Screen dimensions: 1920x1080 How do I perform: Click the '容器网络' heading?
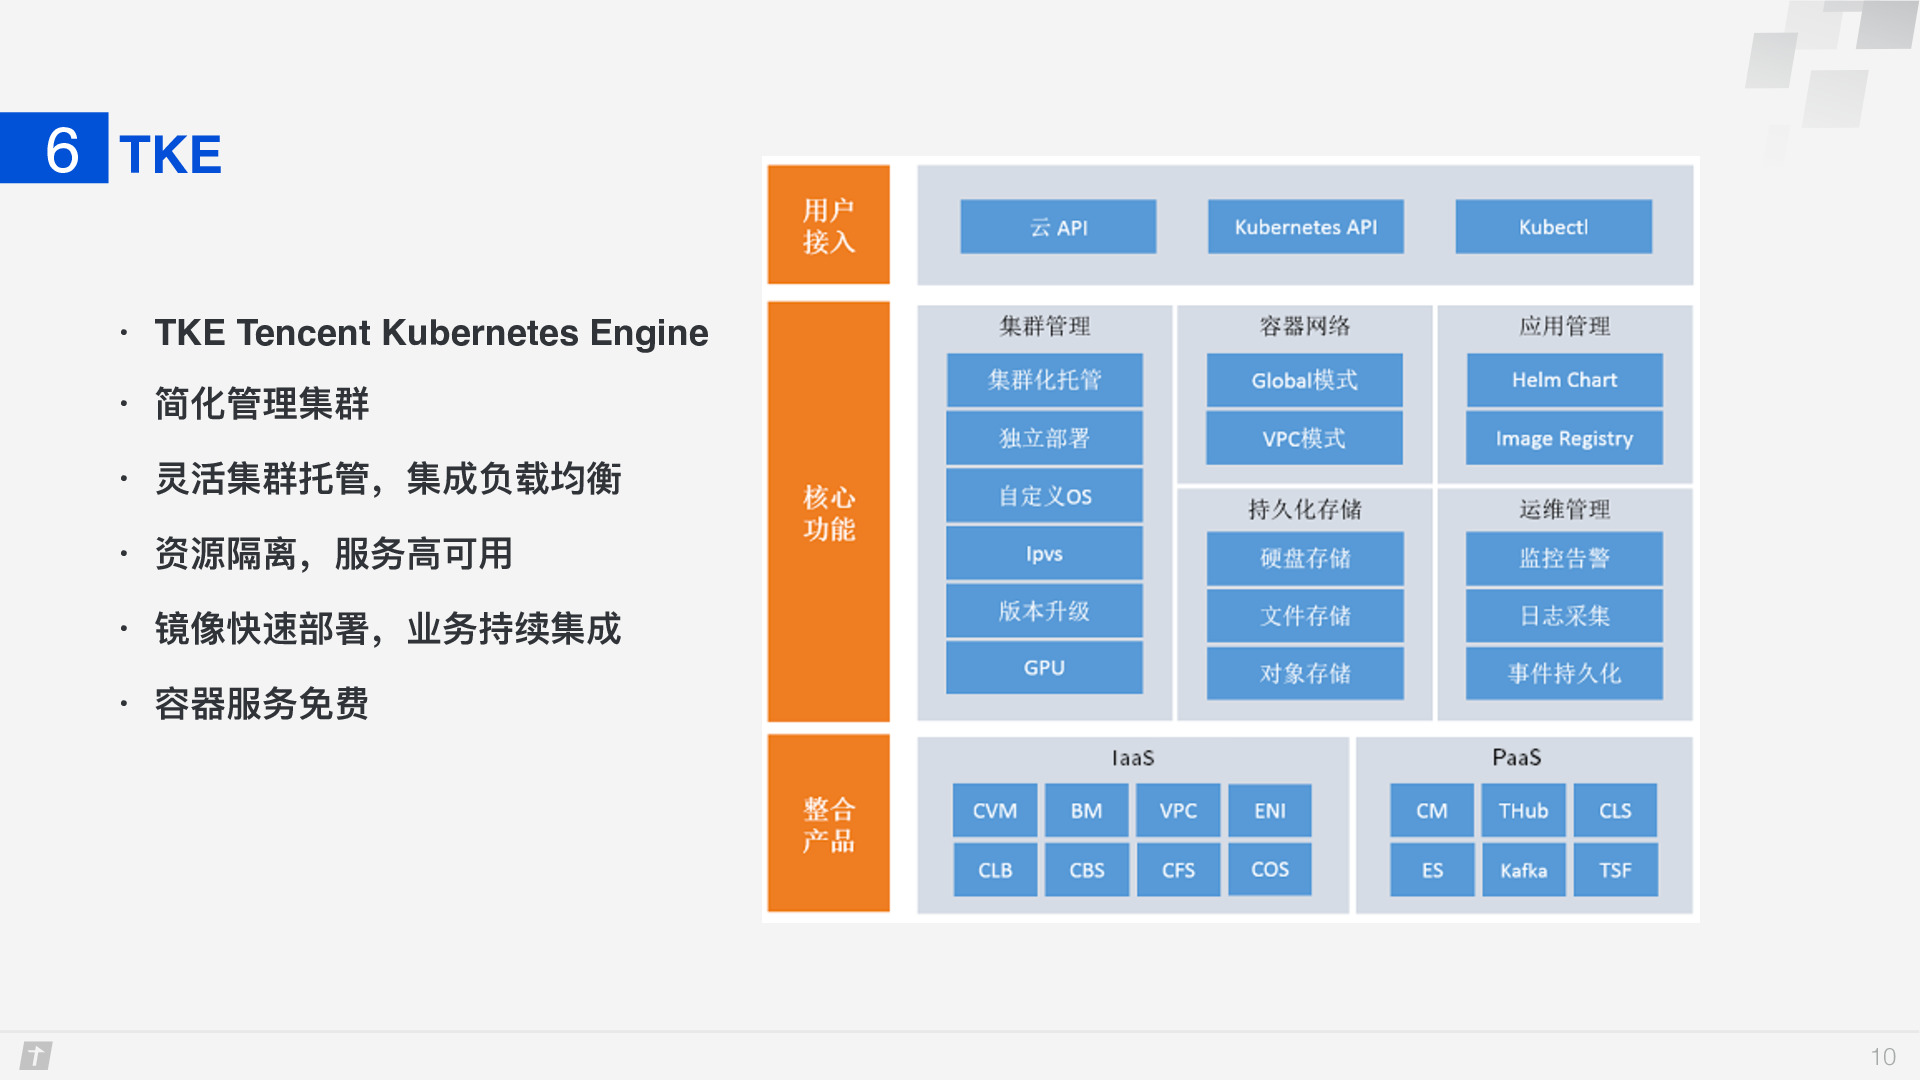tap(1304, 326)
